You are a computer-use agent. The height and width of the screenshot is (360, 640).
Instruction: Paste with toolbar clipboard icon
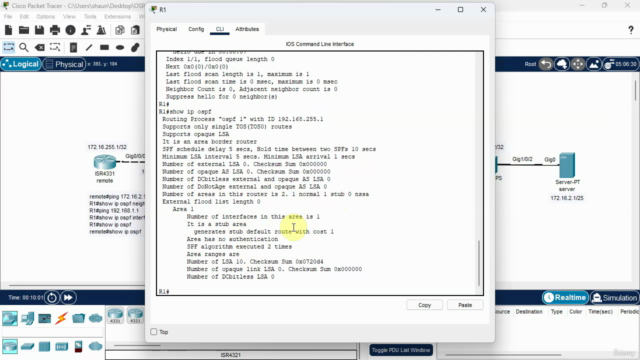pyautogui.click(x=135, y=30)
